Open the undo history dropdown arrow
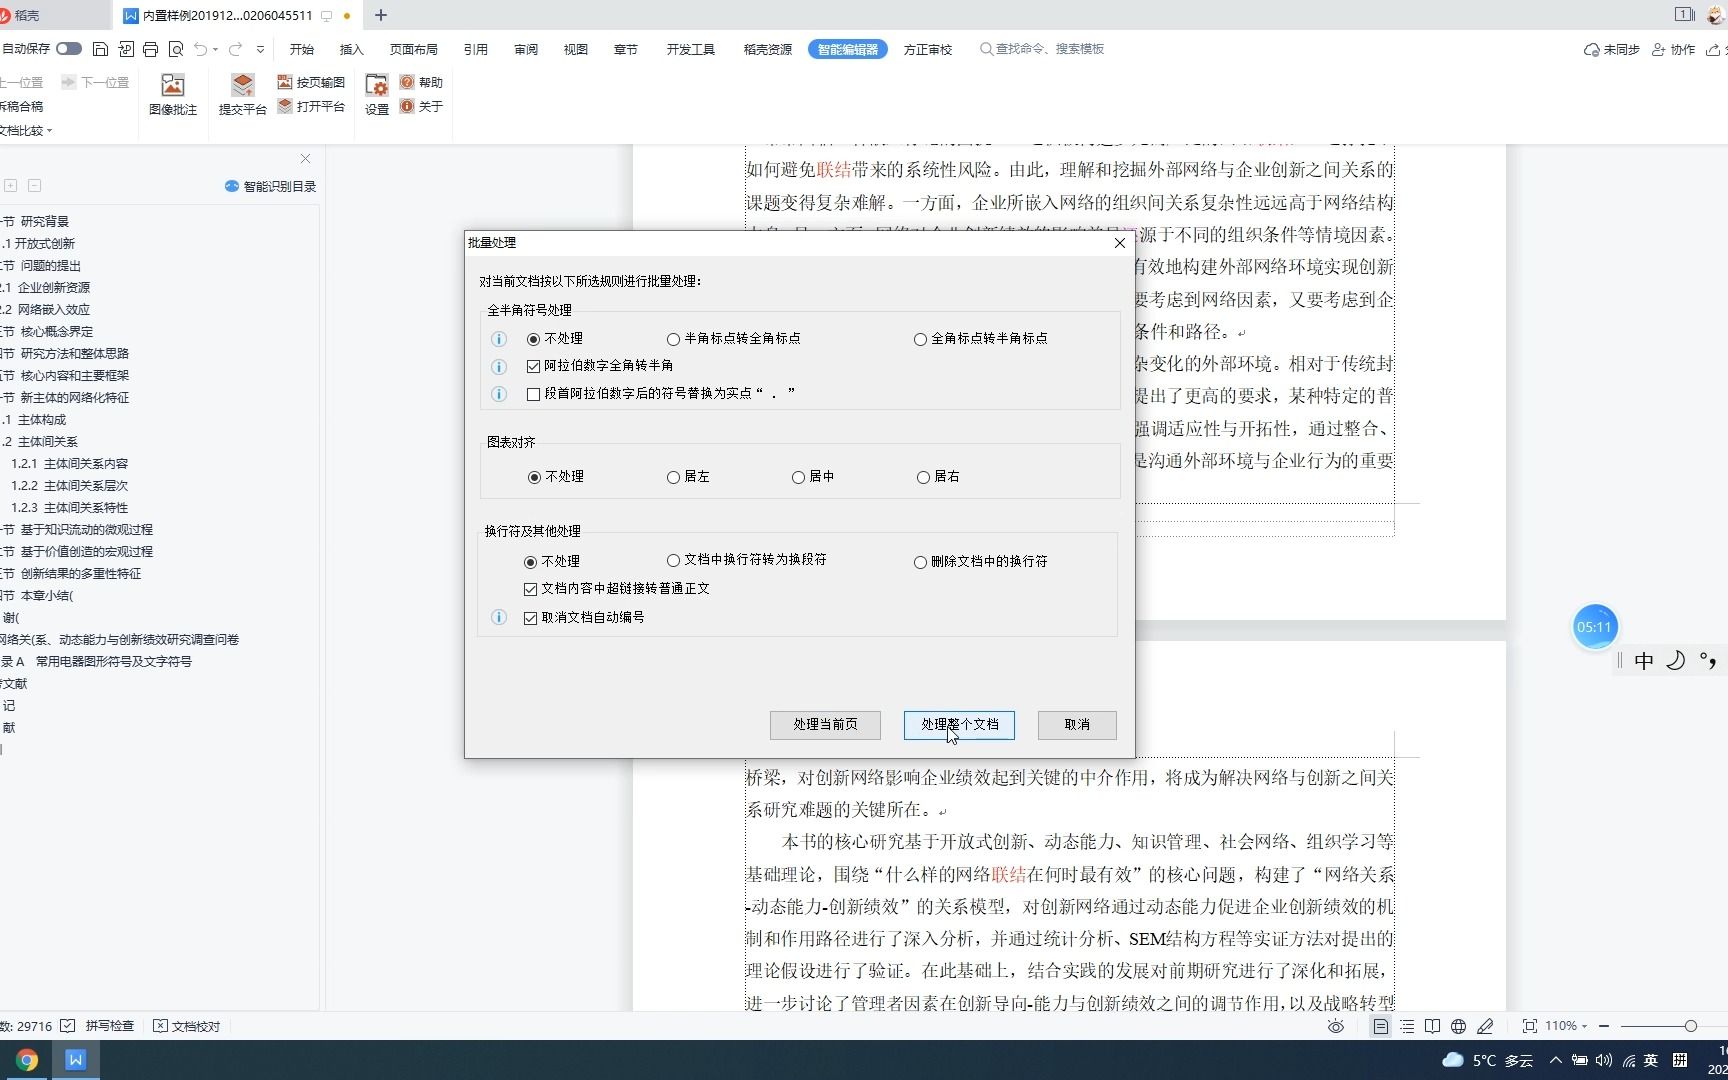 [215, 50]
